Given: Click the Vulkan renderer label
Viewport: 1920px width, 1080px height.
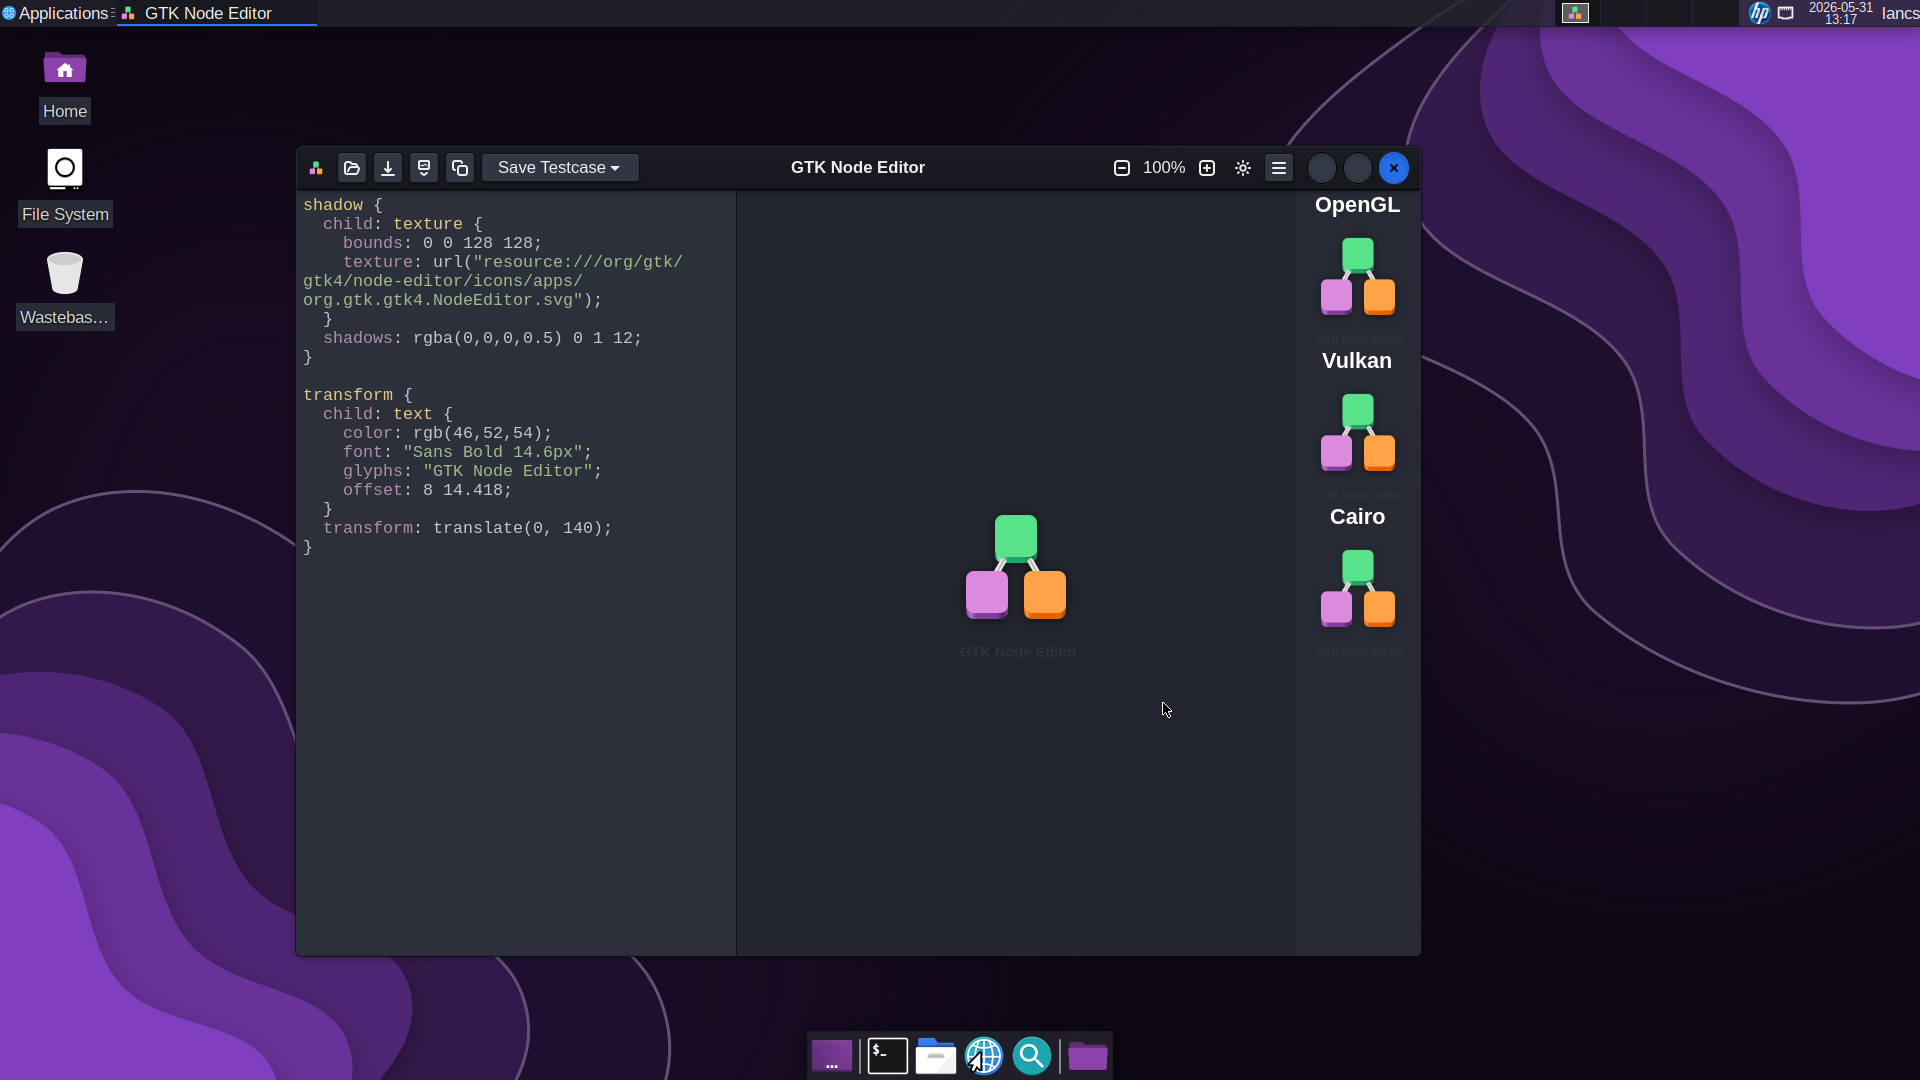Looking at the screenshot, I should click(x=1357, y=361).
